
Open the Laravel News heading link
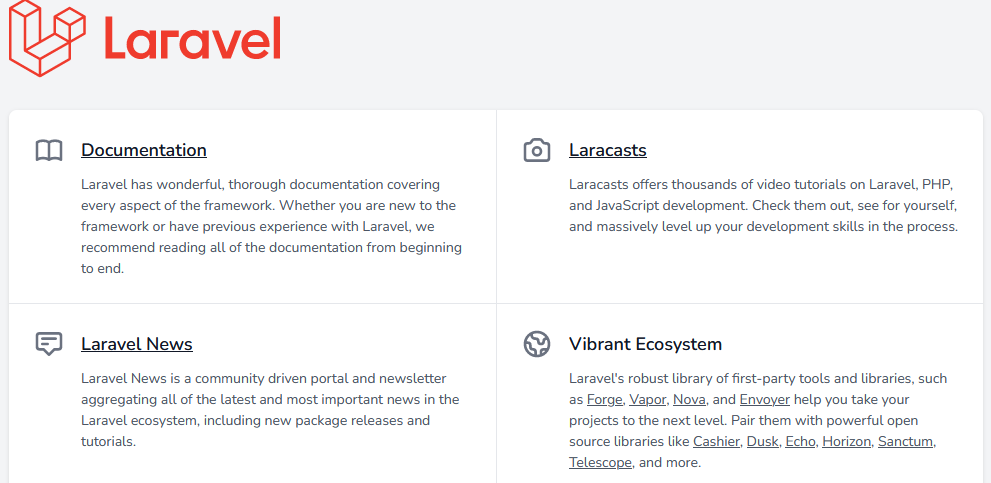click(x=137, y=344)
